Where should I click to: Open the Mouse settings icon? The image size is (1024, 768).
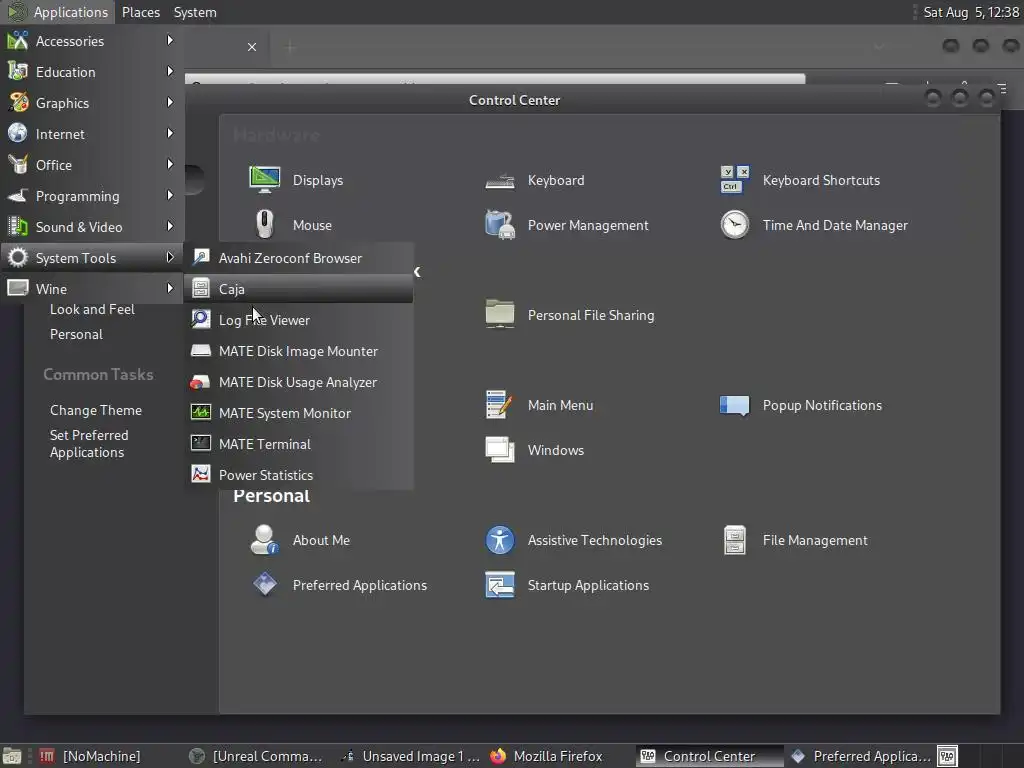(x=264, y=225)
